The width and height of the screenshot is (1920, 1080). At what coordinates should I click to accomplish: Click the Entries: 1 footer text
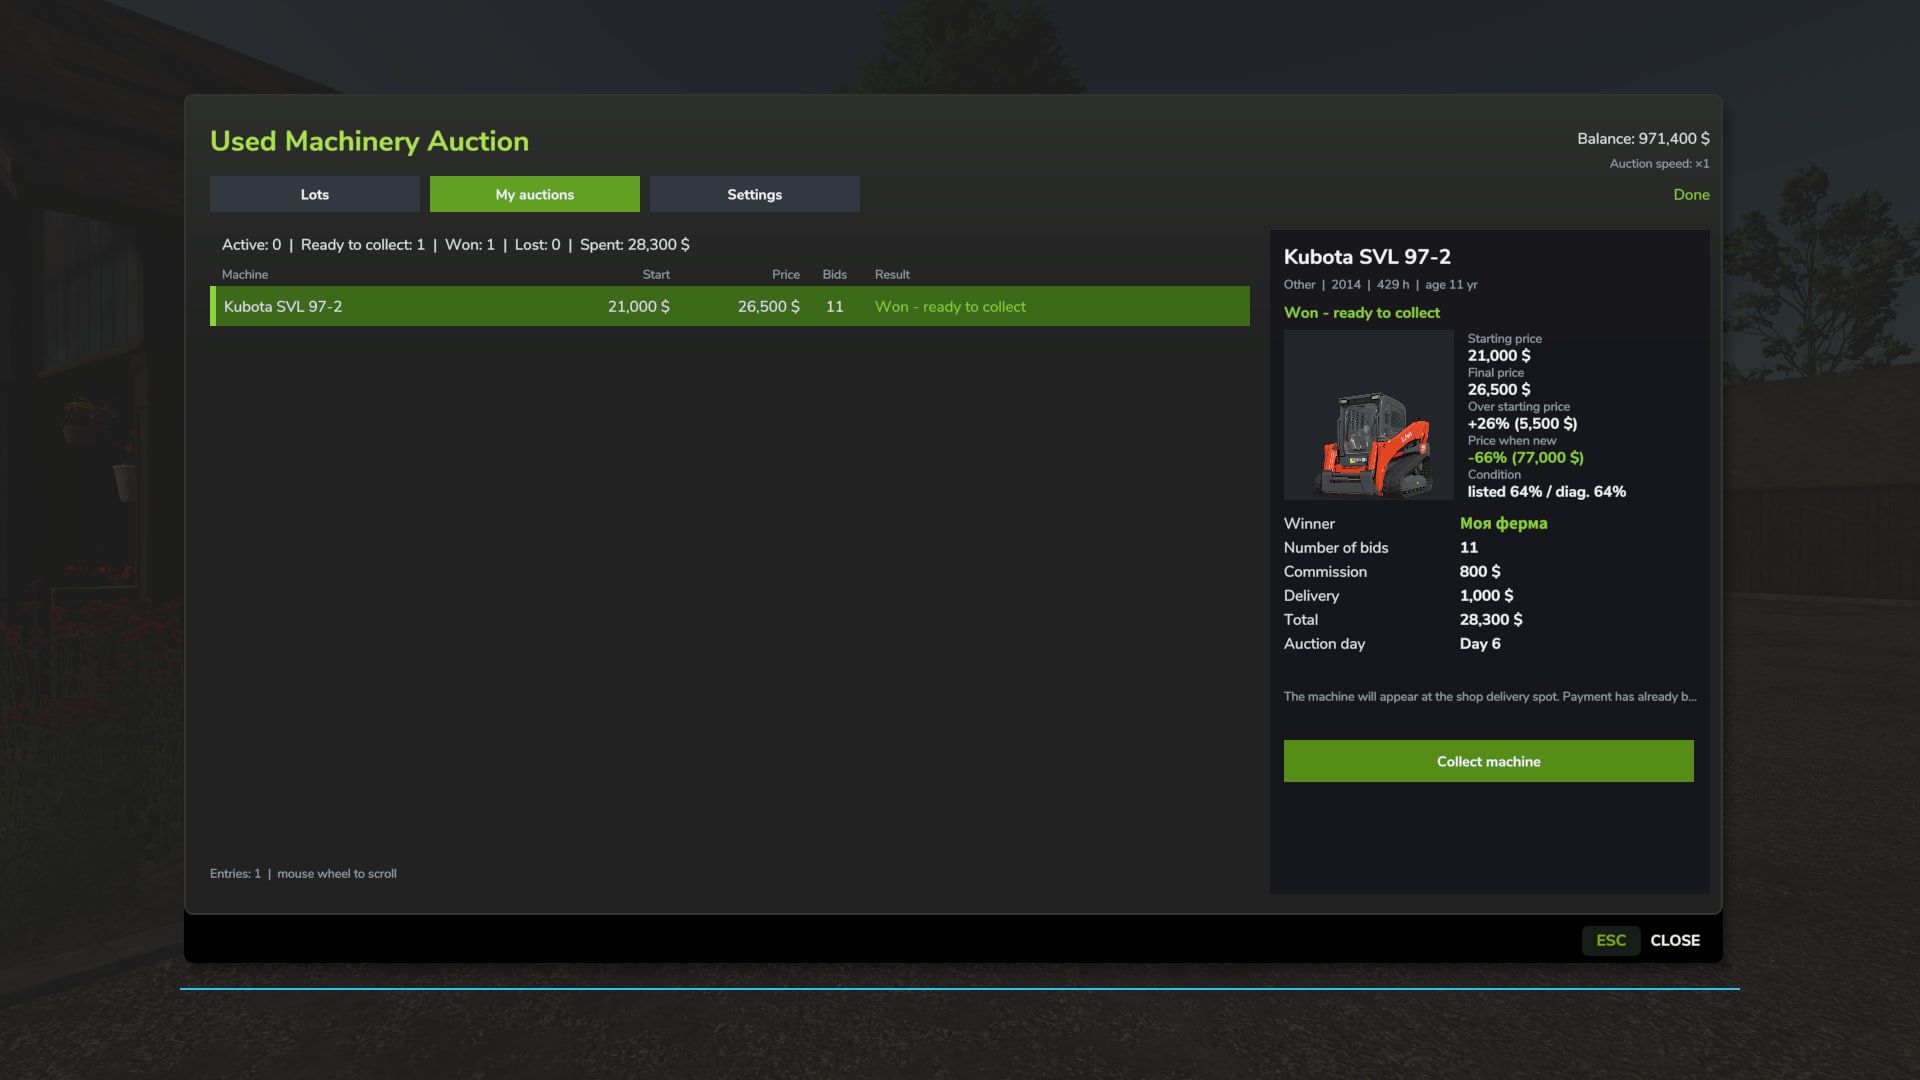235,873
